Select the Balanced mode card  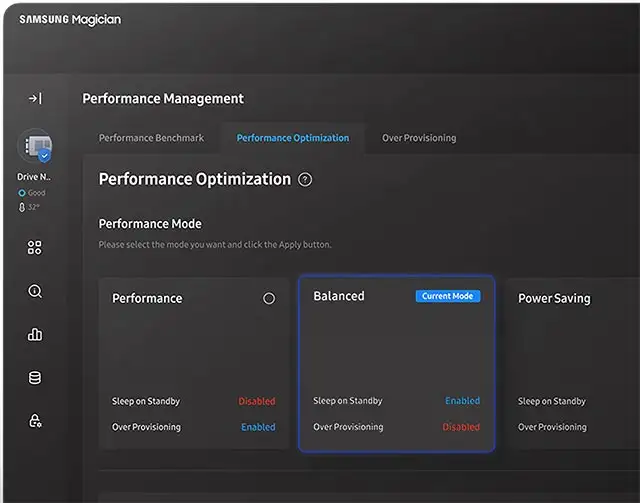point(397,364)
